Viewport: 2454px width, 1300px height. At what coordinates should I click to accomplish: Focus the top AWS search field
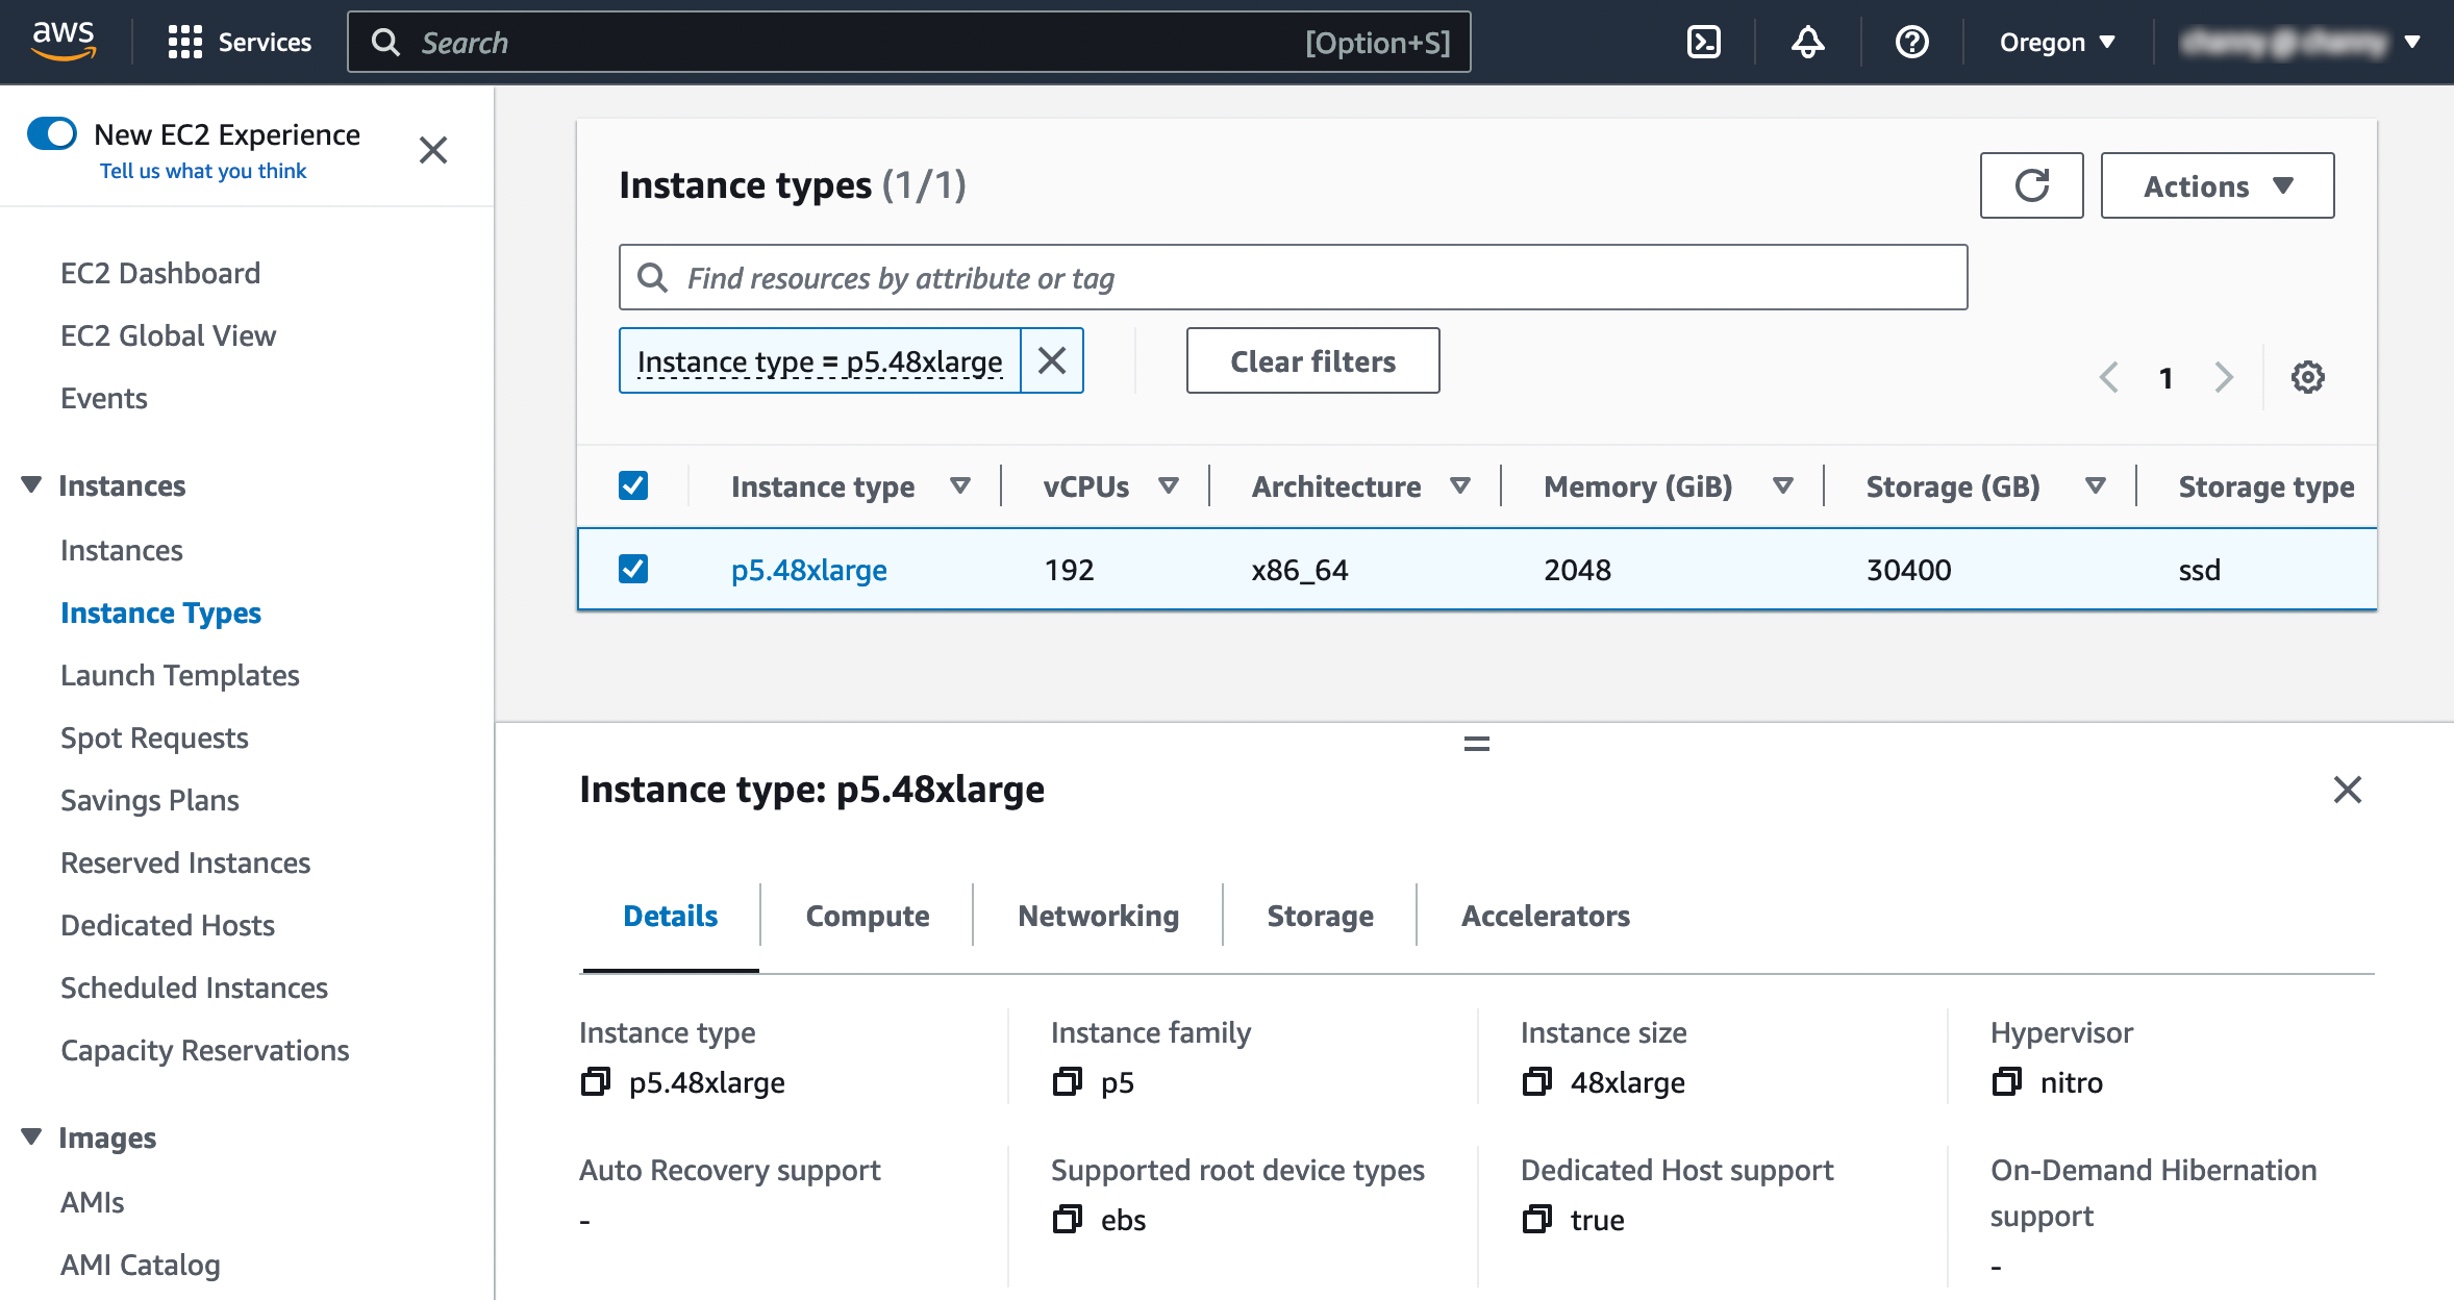[908, 42]
